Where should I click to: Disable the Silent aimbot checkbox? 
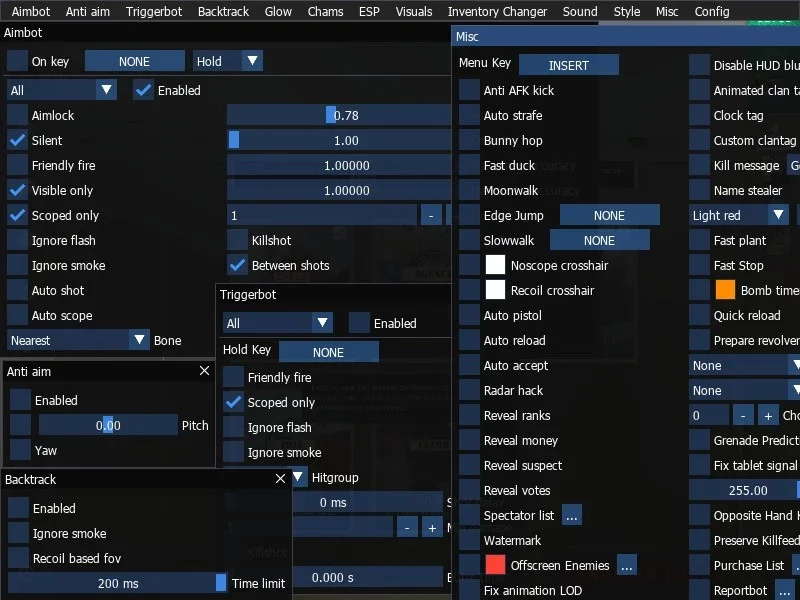[x=17, y=140]
